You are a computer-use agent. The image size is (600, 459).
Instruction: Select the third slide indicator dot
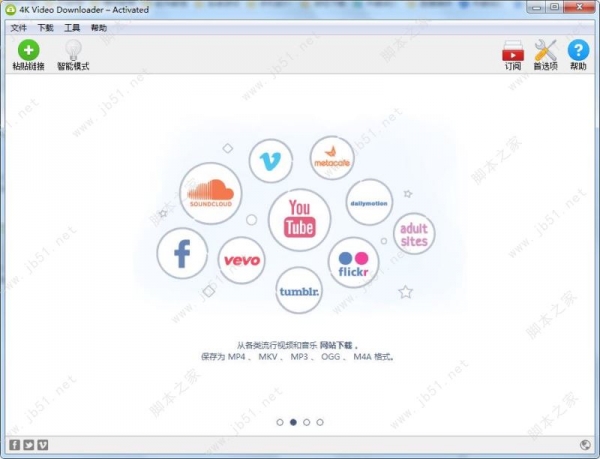[x=307, y=422]
